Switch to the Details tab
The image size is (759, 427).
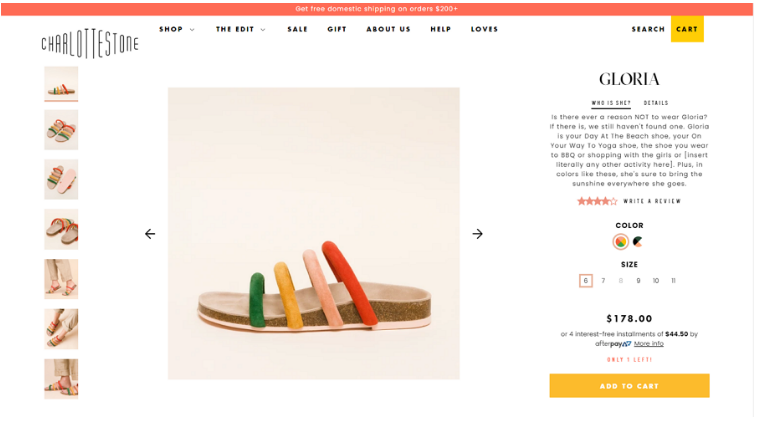(x=656, y=103)
